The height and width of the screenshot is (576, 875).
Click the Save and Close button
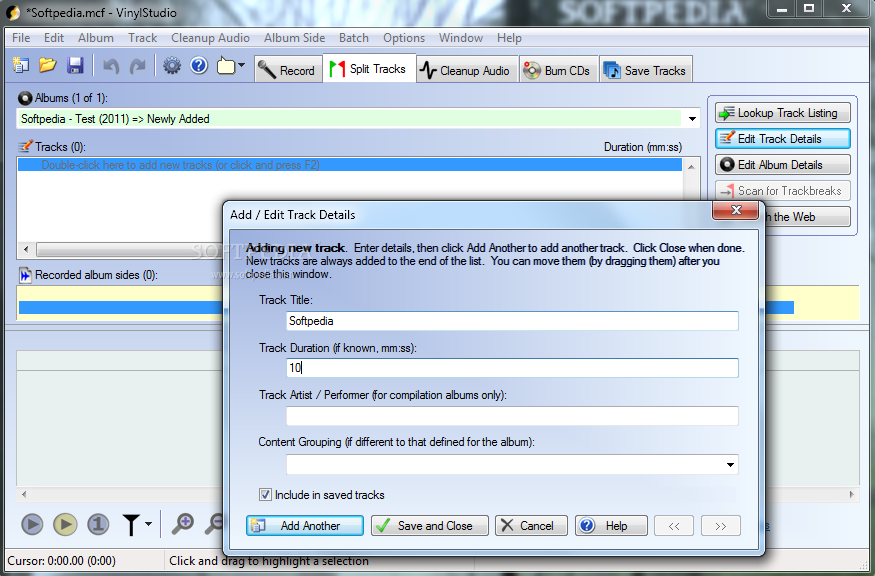click(430, 525)
